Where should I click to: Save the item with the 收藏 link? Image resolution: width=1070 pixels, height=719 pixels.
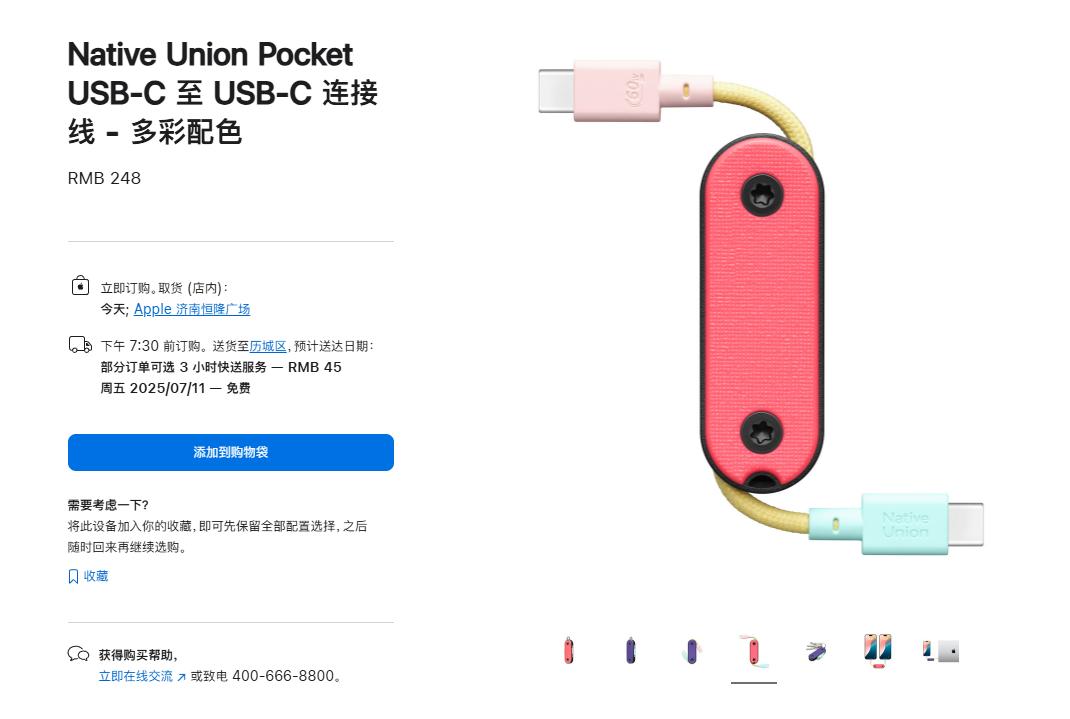pos(96,576)
